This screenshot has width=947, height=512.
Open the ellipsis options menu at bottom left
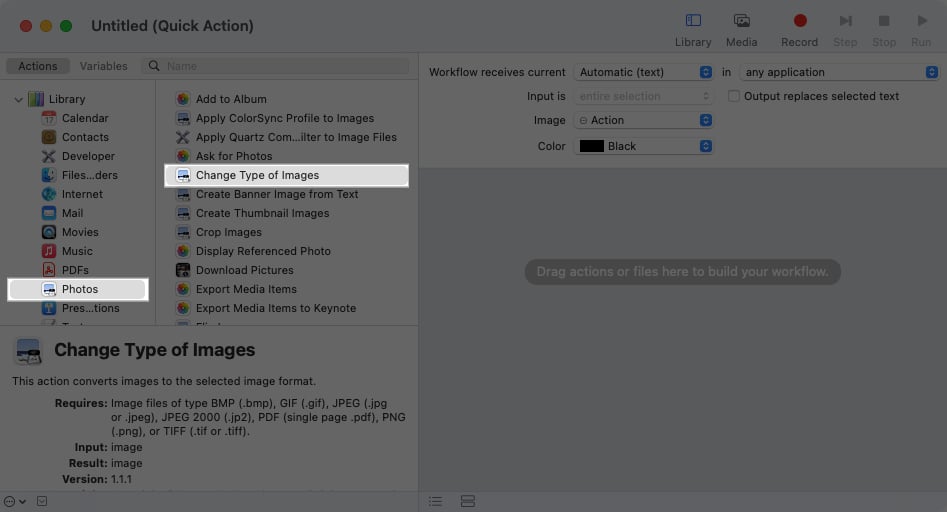click(x=14, y=501)
